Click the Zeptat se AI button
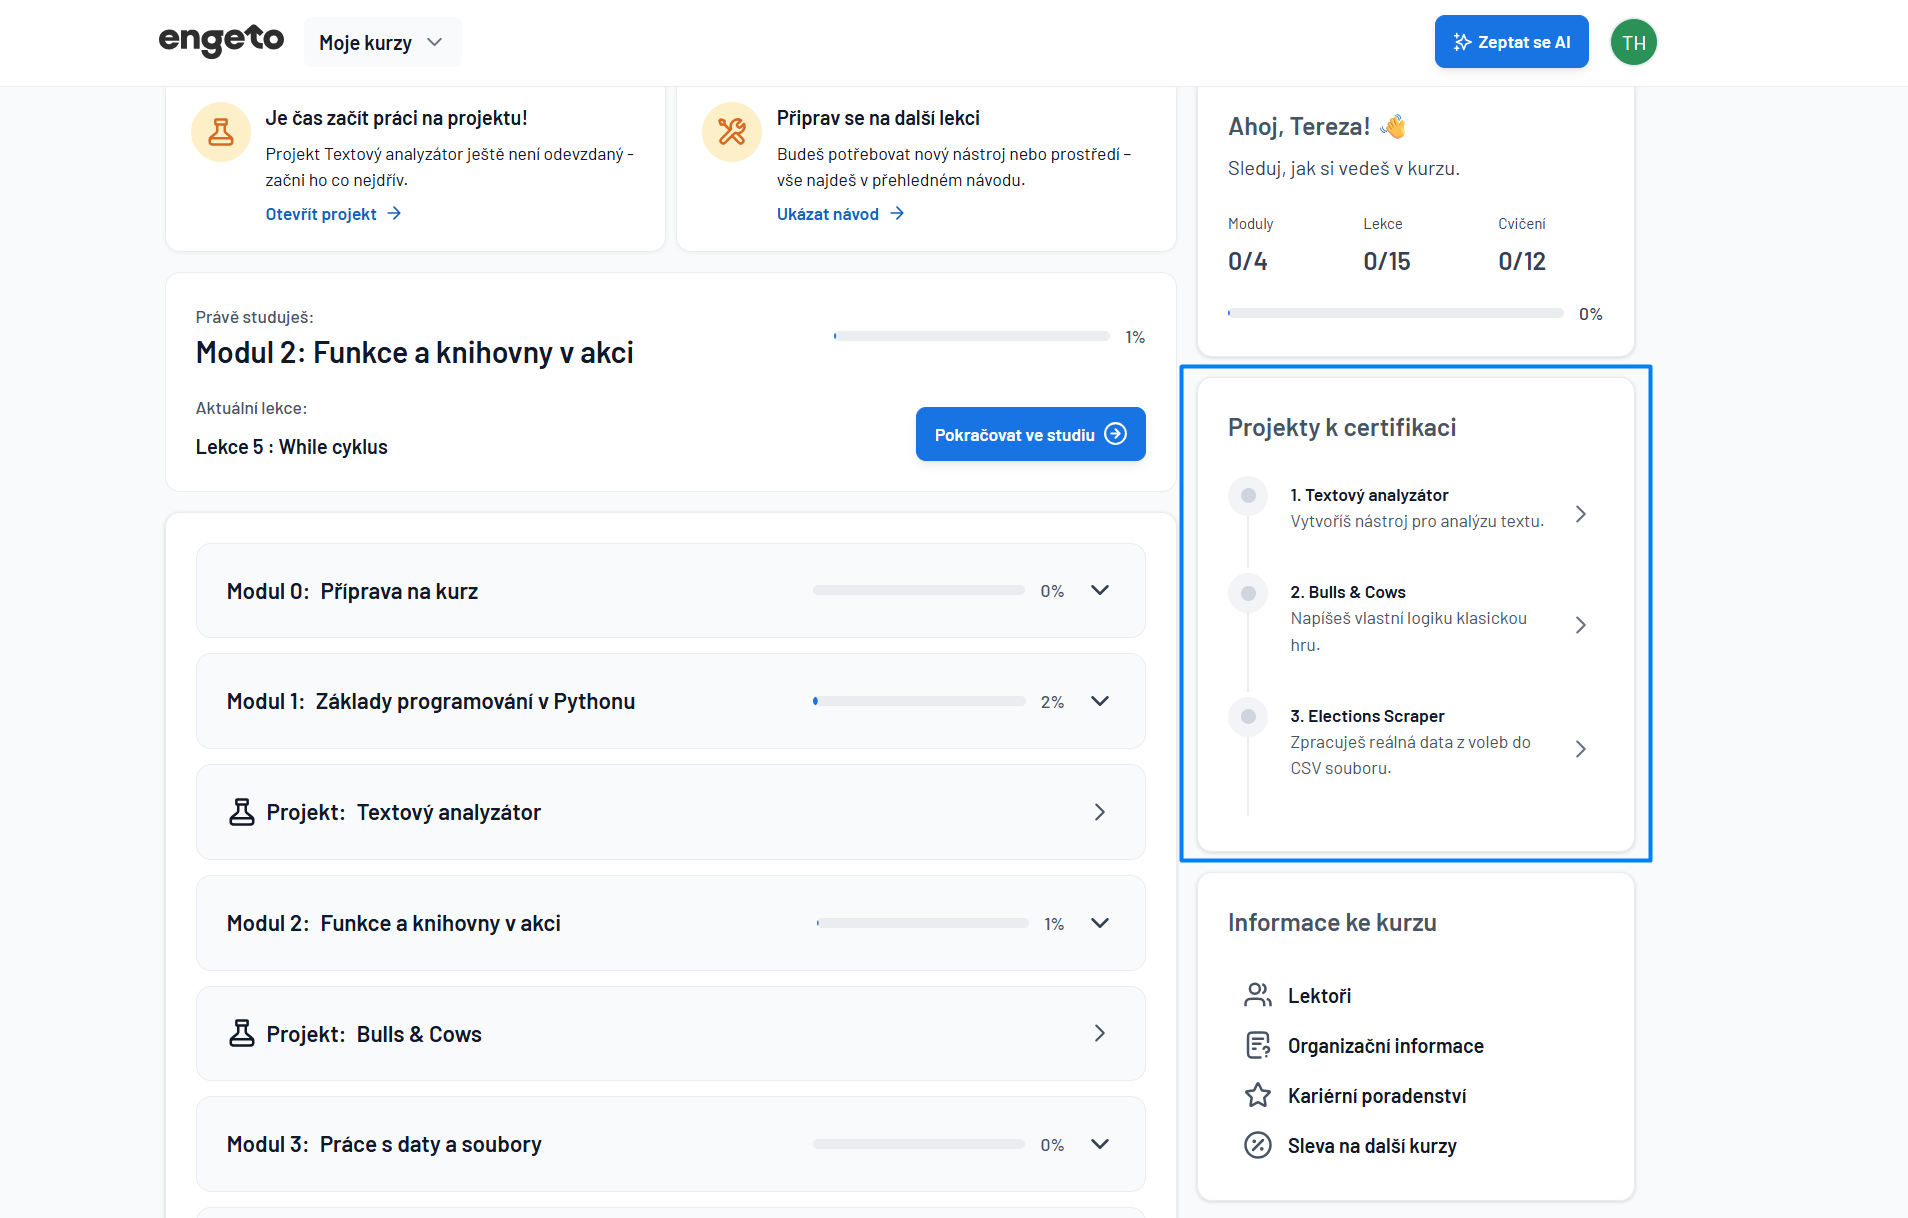The height and width of the screenshot is (1218, 1908). pyautogui.click(x=1511, y=42)
